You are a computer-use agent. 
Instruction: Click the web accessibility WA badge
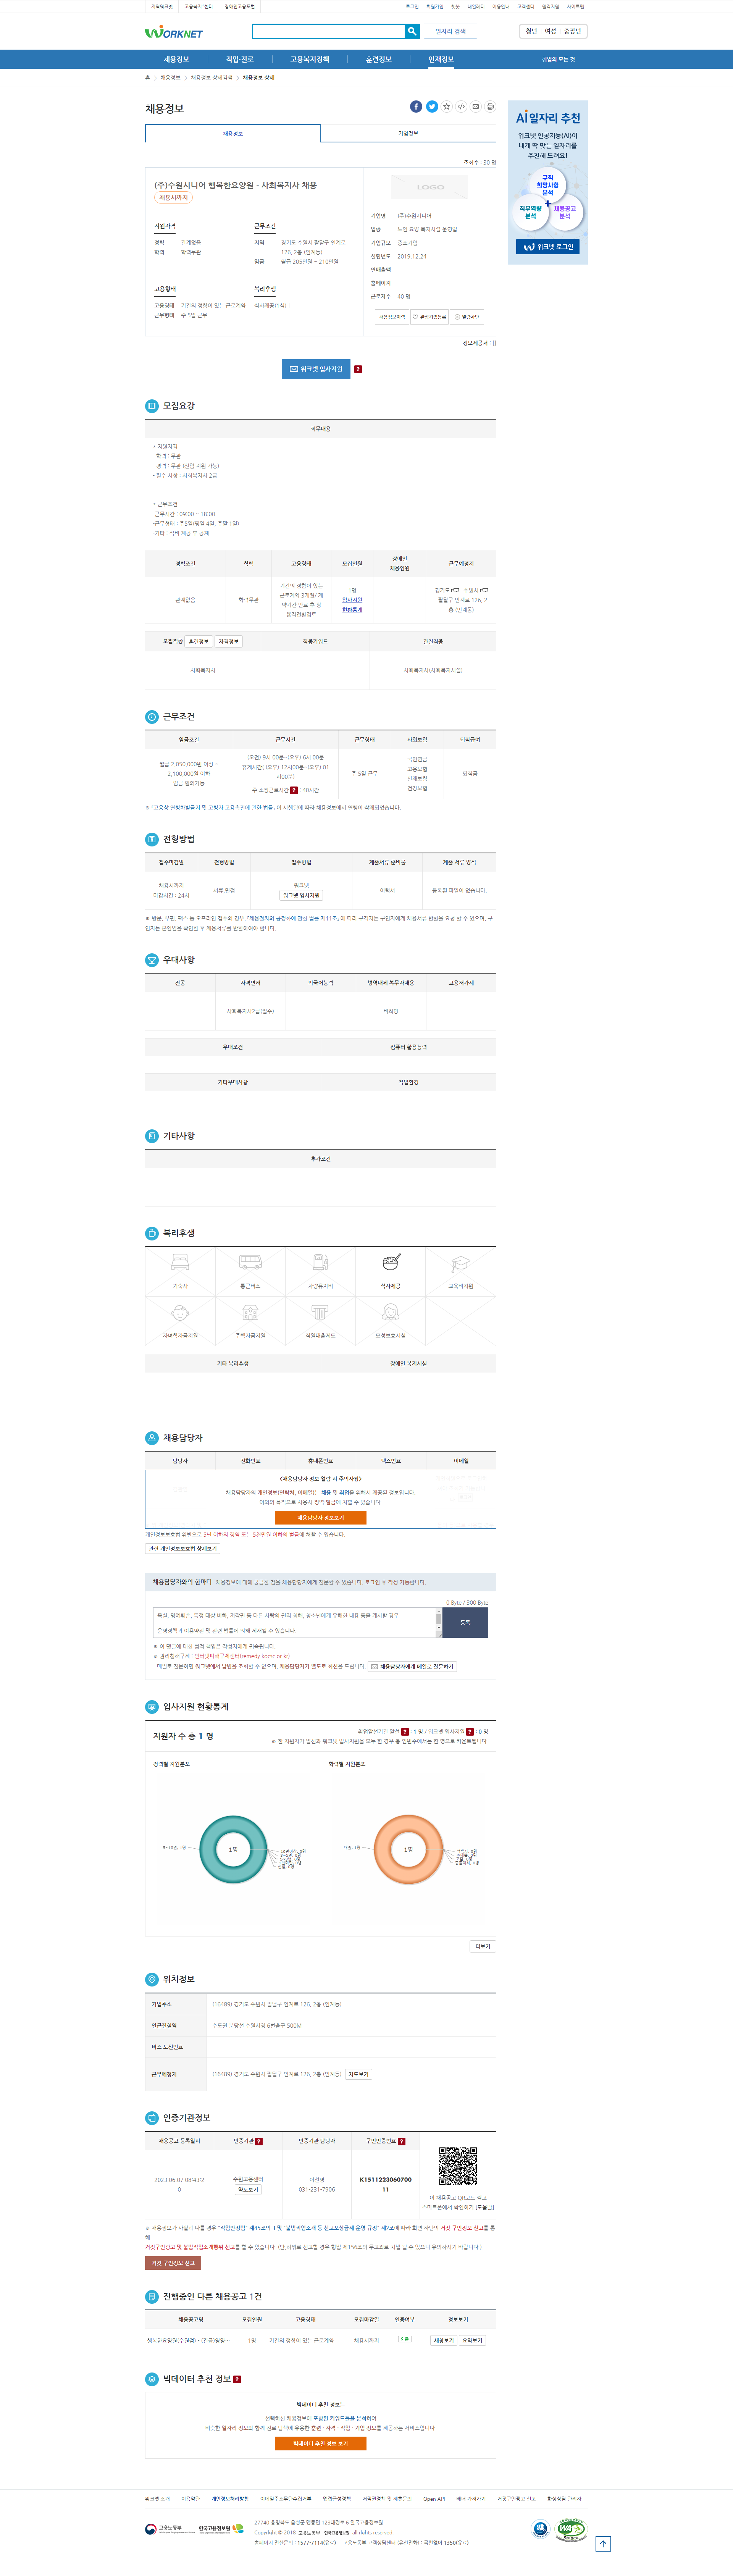(x=571, y=2530)
